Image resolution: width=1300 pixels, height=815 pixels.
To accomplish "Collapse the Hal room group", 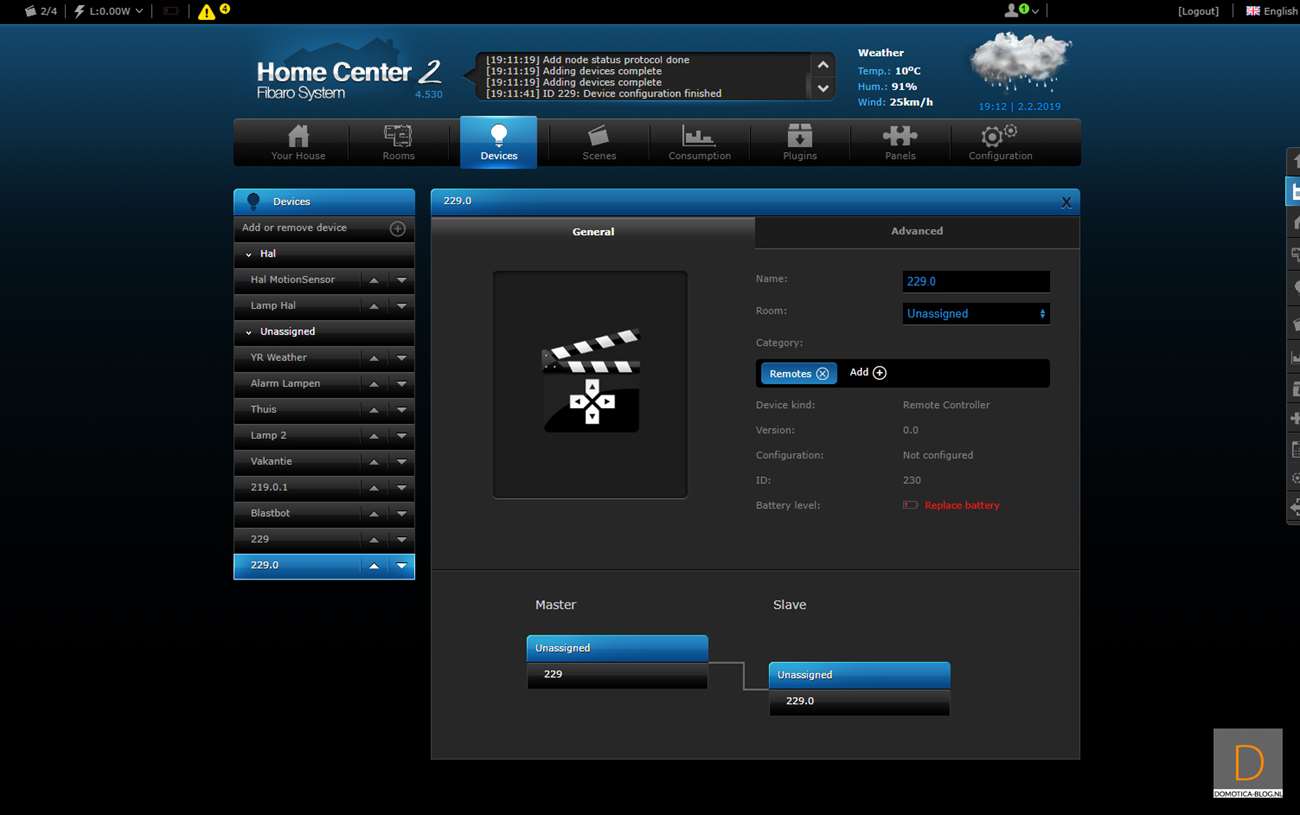I will 249,254.
